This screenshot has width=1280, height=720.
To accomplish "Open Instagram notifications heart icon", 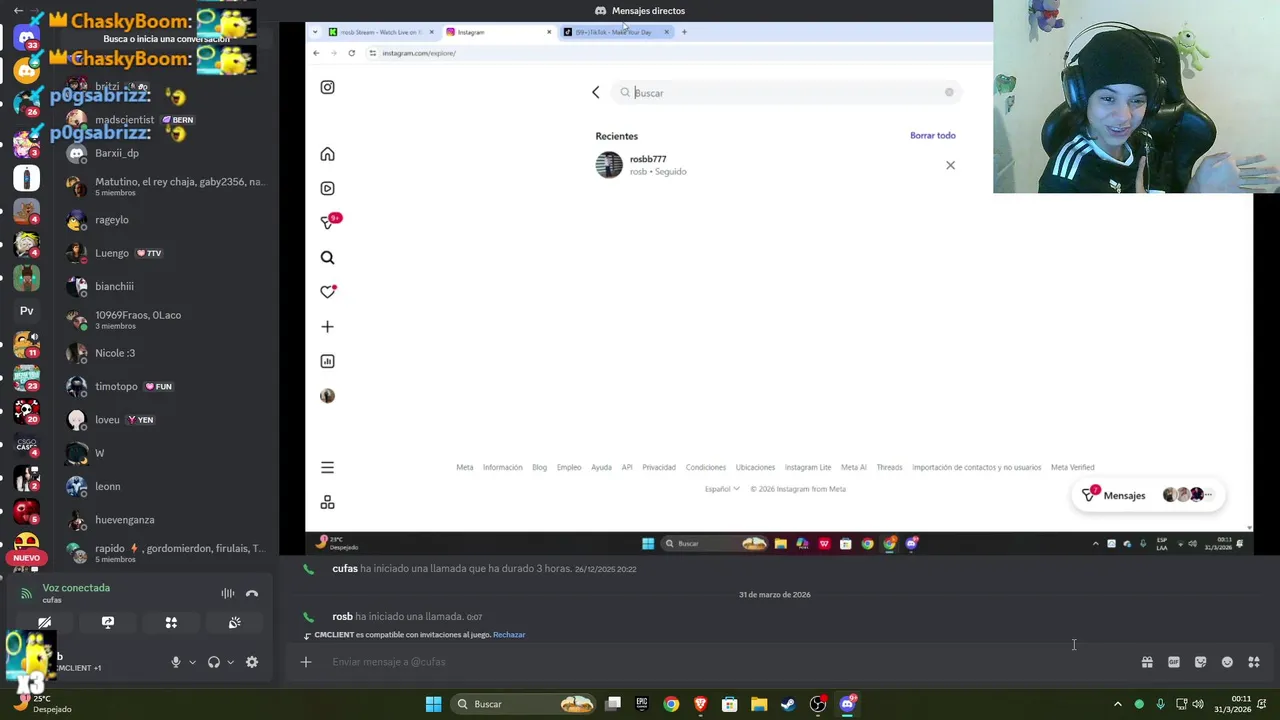I will coord(327,291).
